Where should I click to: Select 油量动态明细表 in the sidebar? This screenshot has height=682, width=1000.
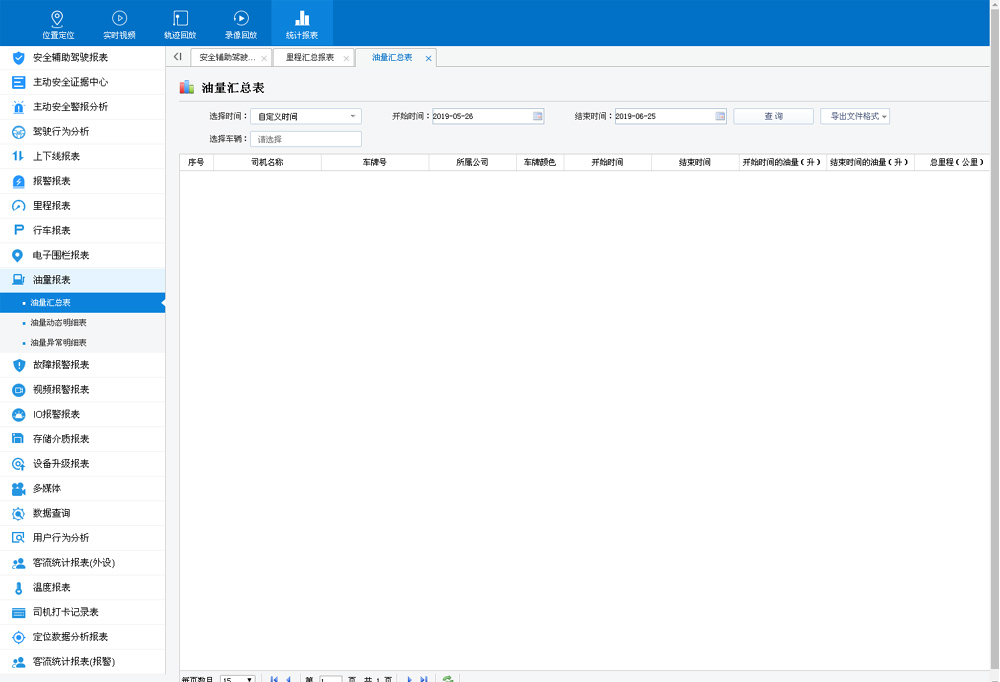[59, 323]
